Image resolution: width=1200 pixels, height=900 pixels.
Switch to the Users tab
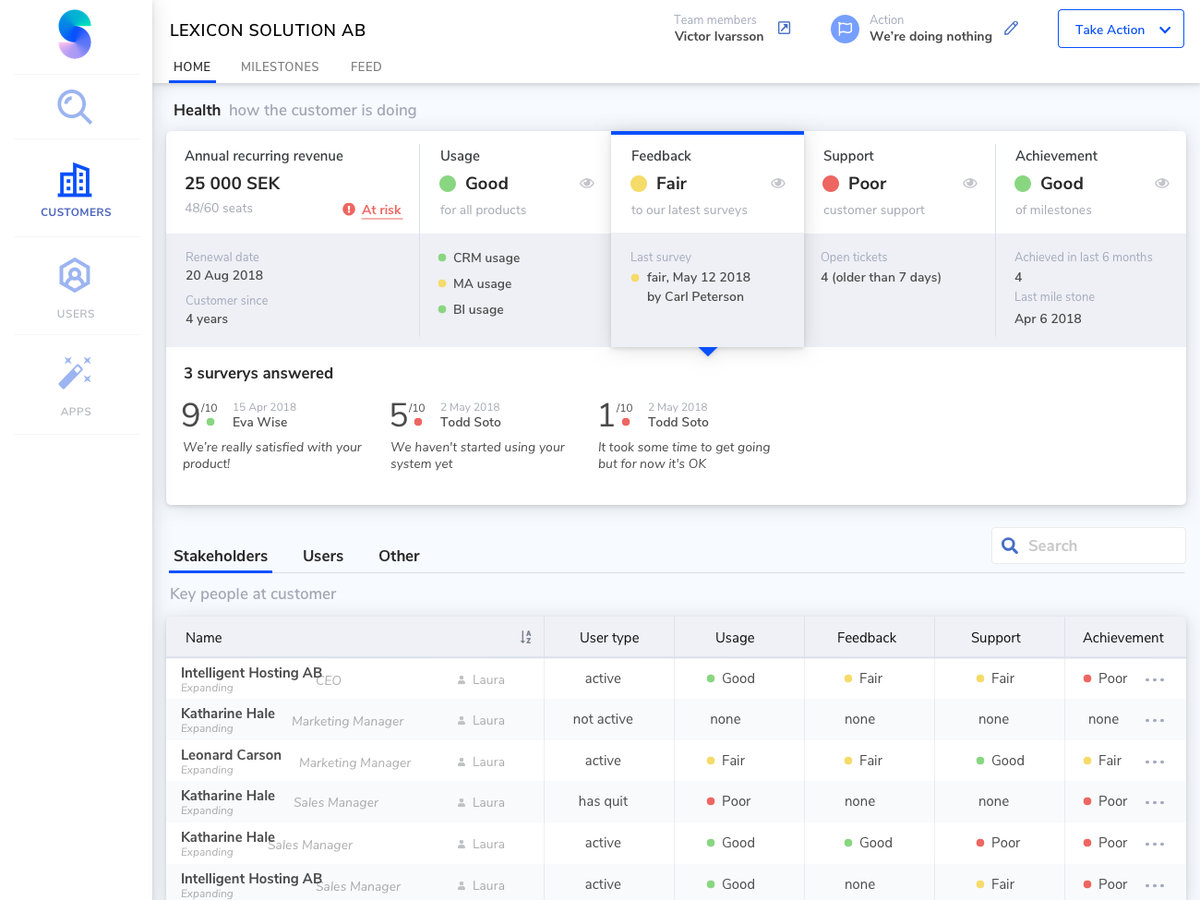(x=323, y=556)
